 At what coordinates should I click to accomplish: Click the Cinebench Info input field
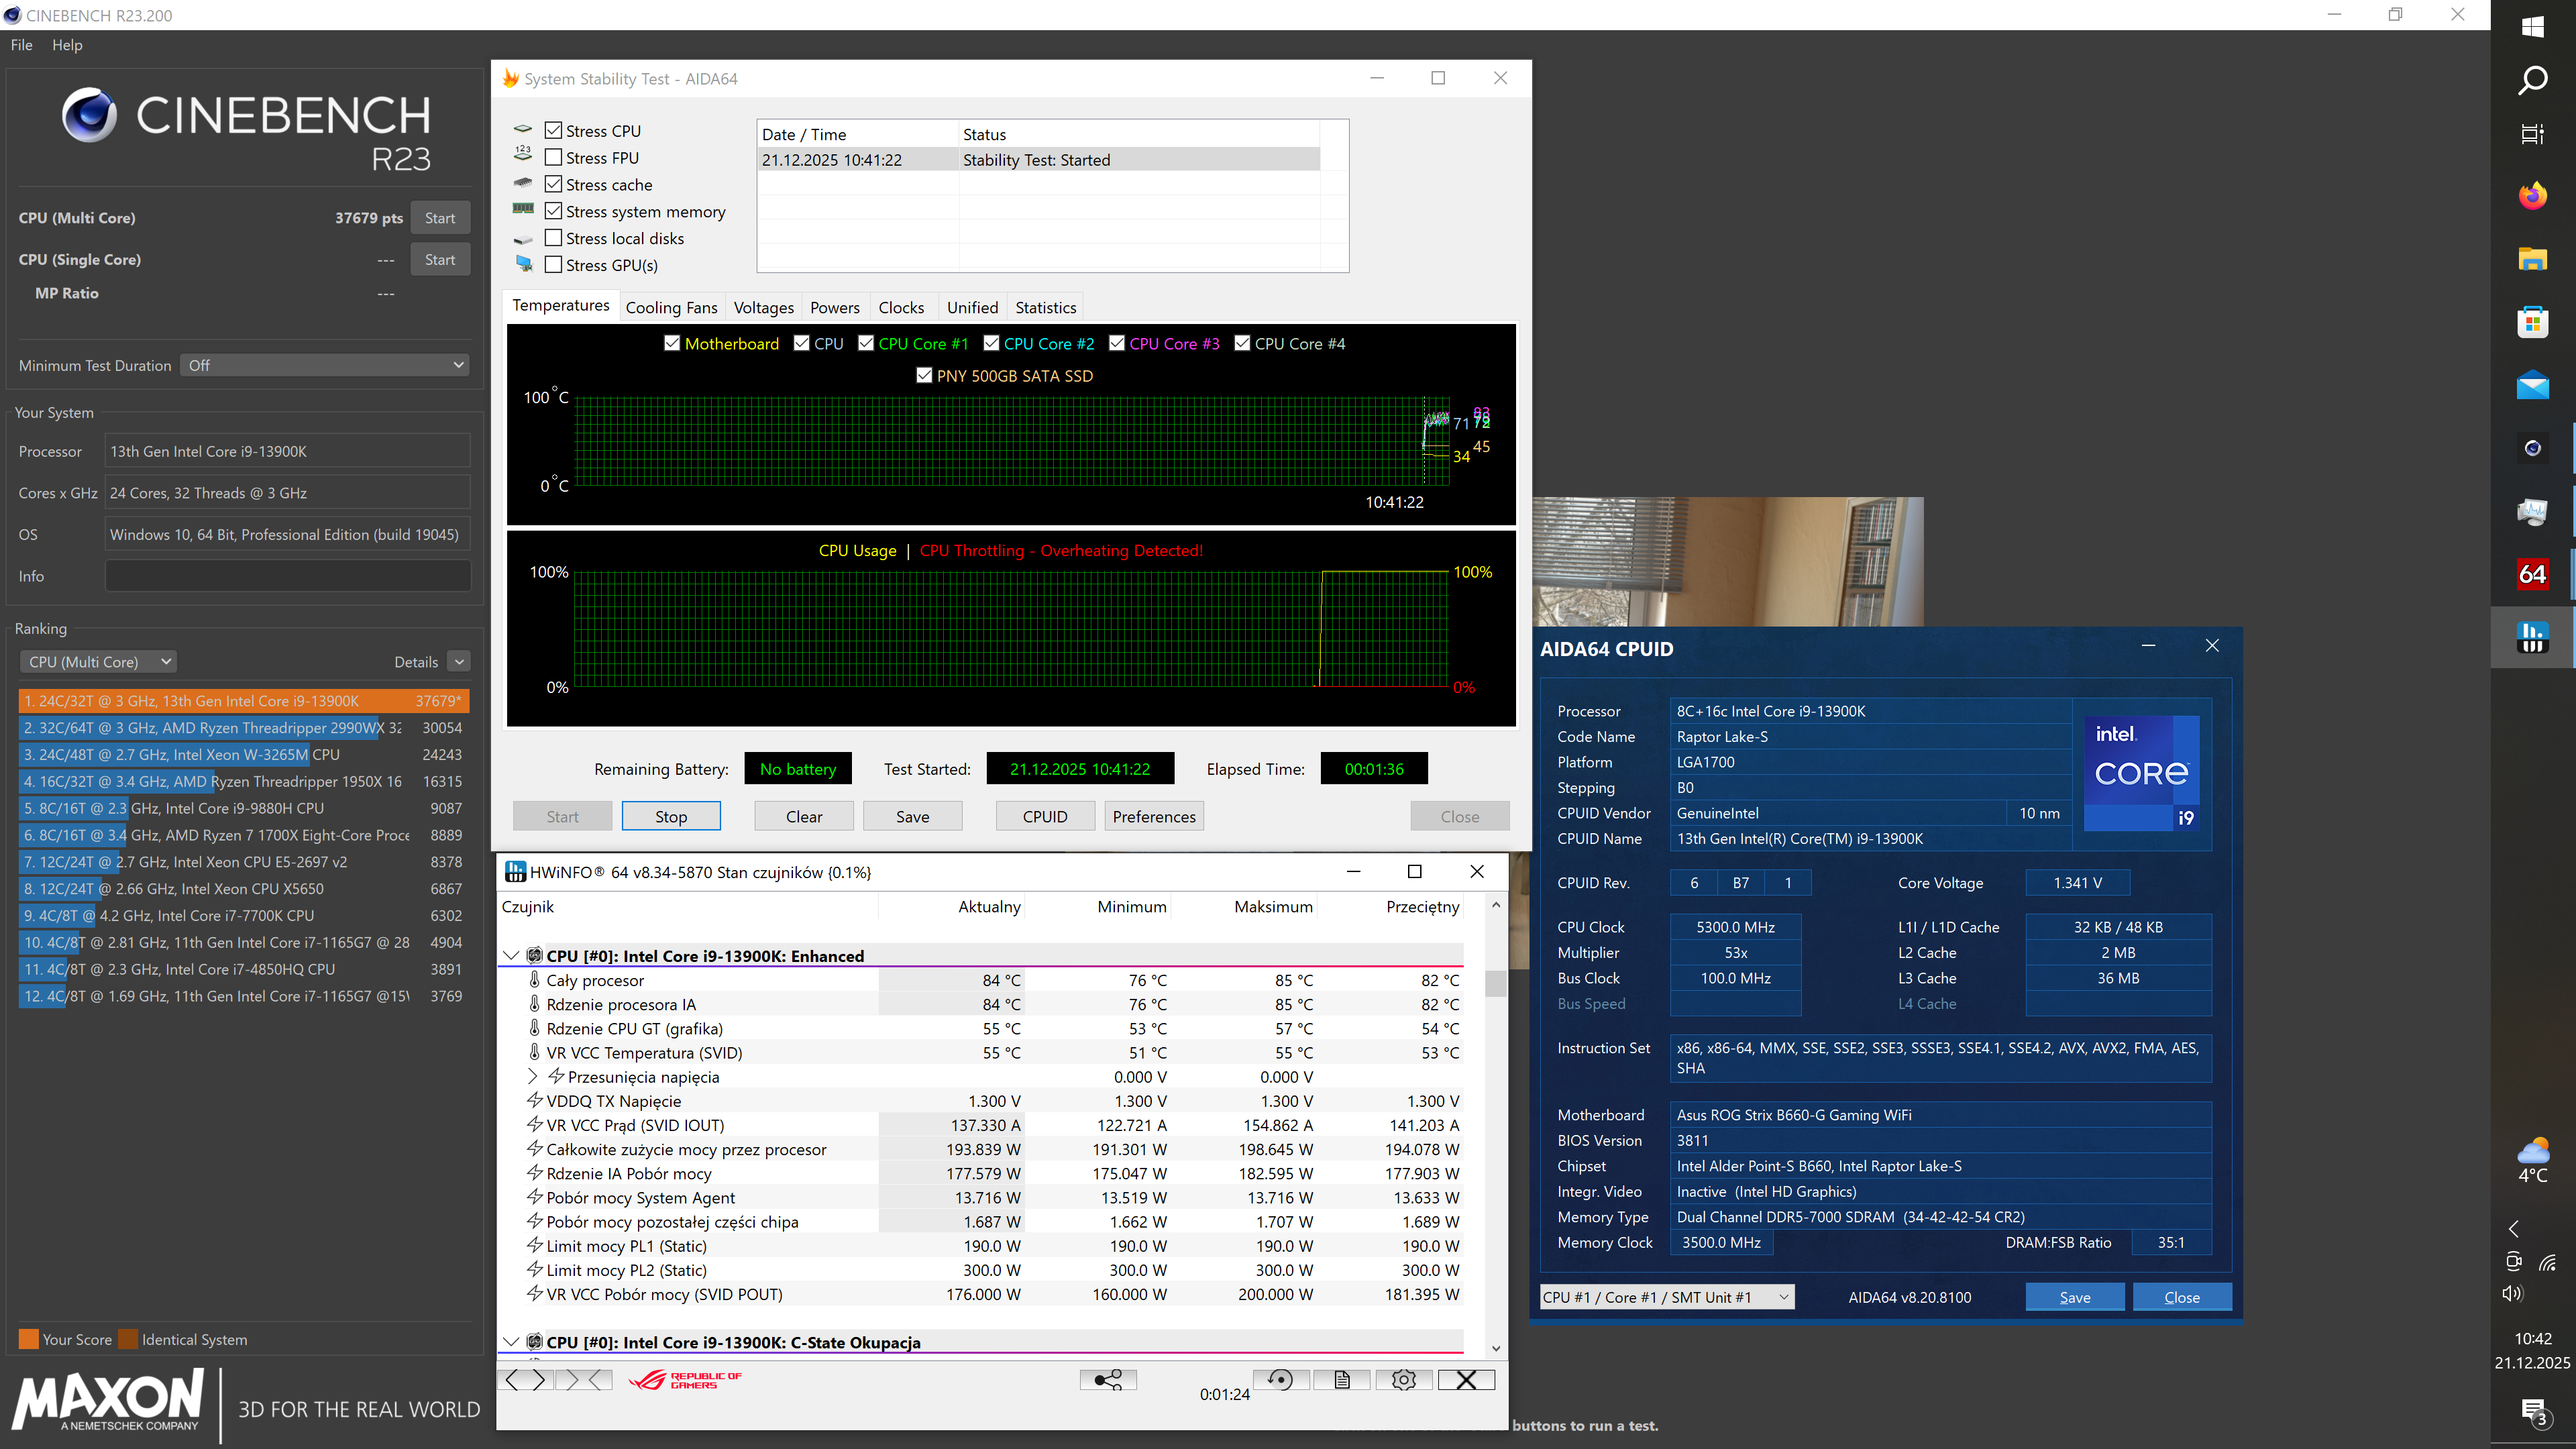coord(288,576)
